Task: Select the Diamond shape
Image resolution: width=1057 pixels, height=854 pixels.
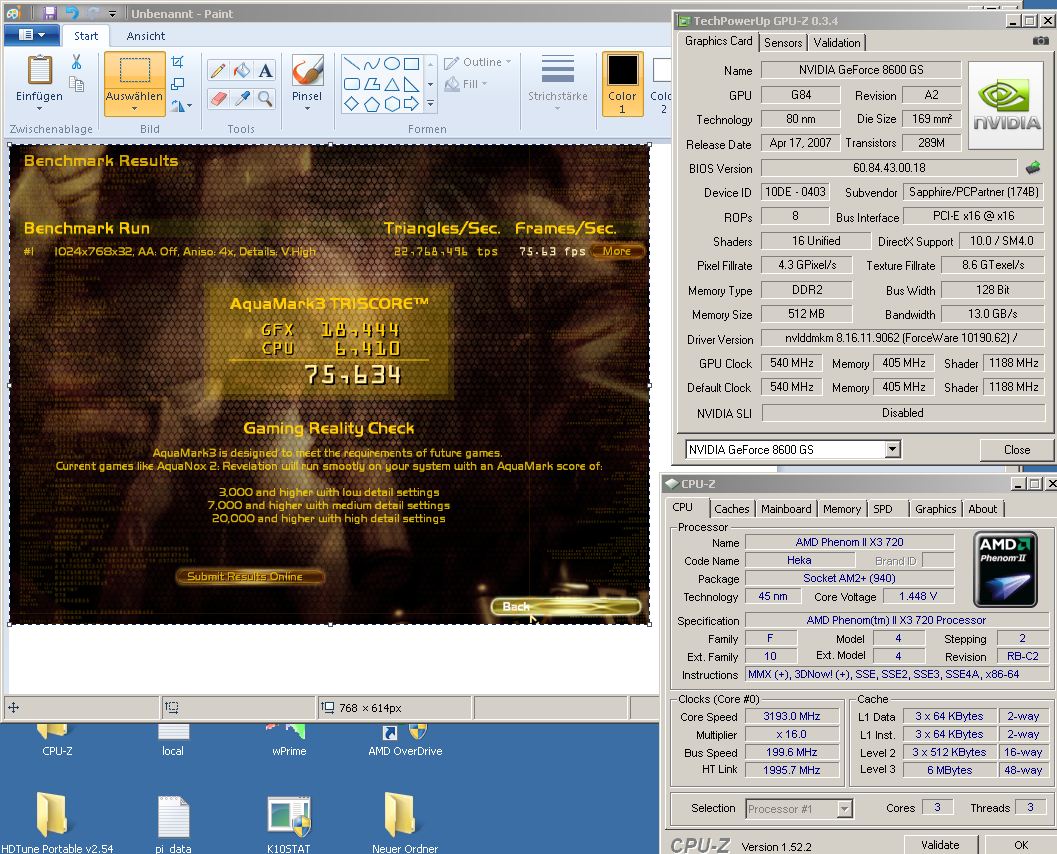Action: coord(352,104)
